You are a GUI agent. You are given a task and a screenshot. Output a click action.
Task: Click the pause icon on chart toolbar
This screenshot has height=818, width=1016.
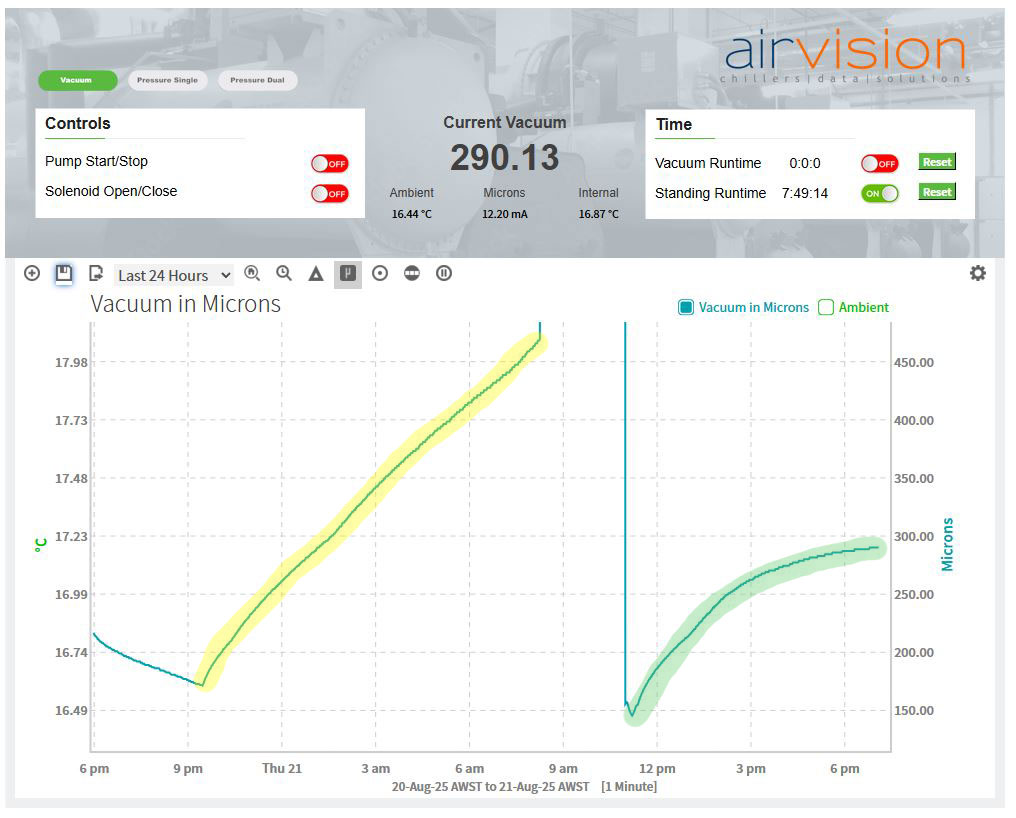tap(444, 273)
